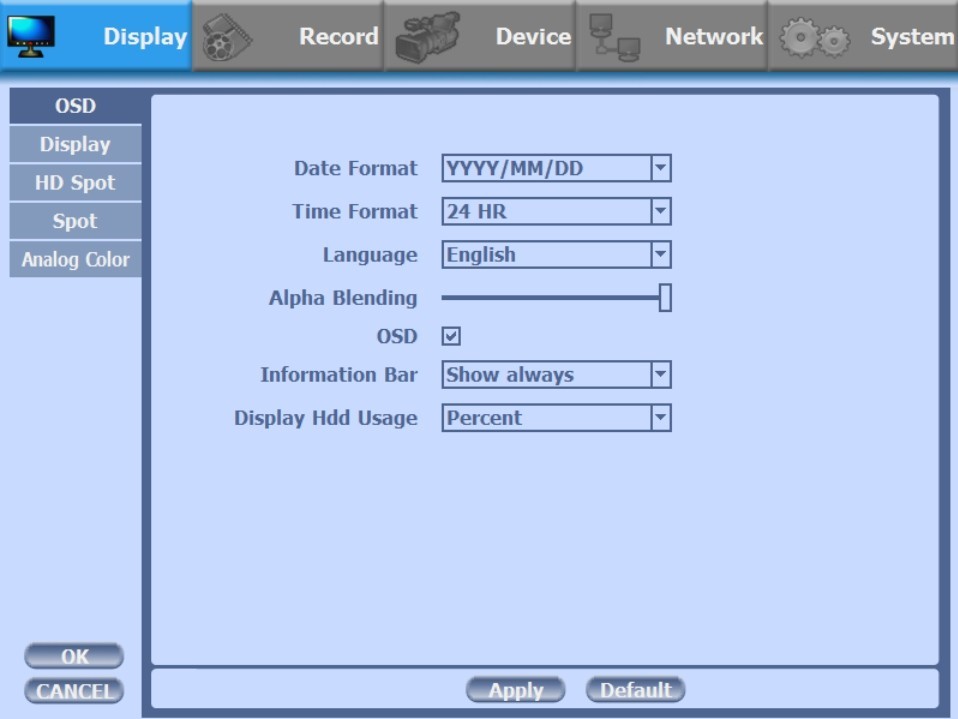Click the Alpha Blending slider track
This screenshot has height=719, width=958.
550,297
